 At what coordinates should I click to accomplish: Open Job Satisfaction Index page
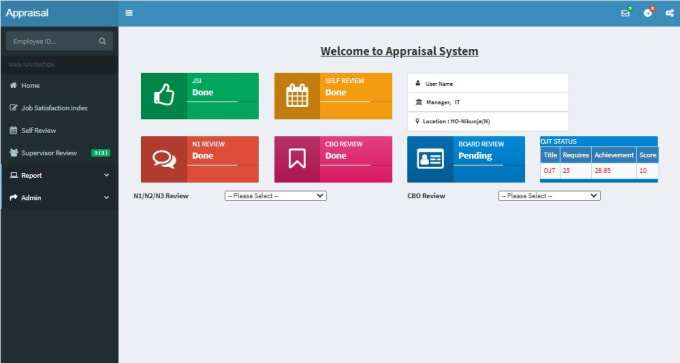pyautogui.click(x=59, y=108)
